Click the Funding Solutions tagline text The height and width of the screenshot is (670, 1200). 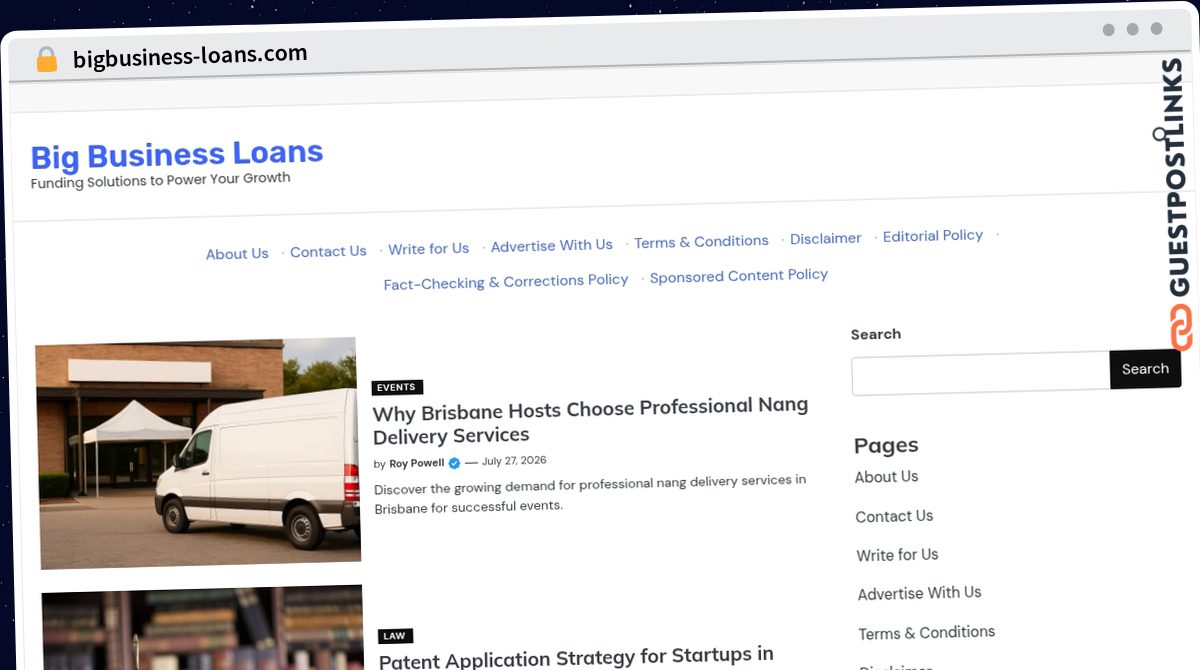[x=160, y=181]
